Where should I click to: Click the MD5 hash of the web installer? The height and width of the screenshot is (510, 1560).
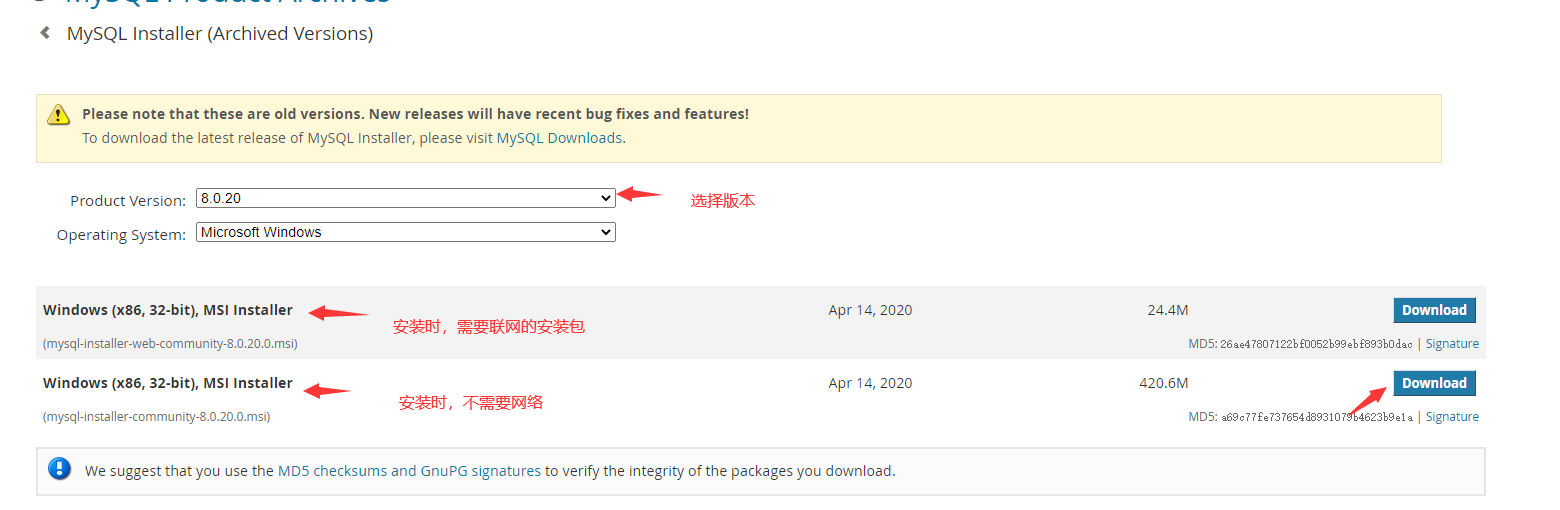coord(1316,344)
